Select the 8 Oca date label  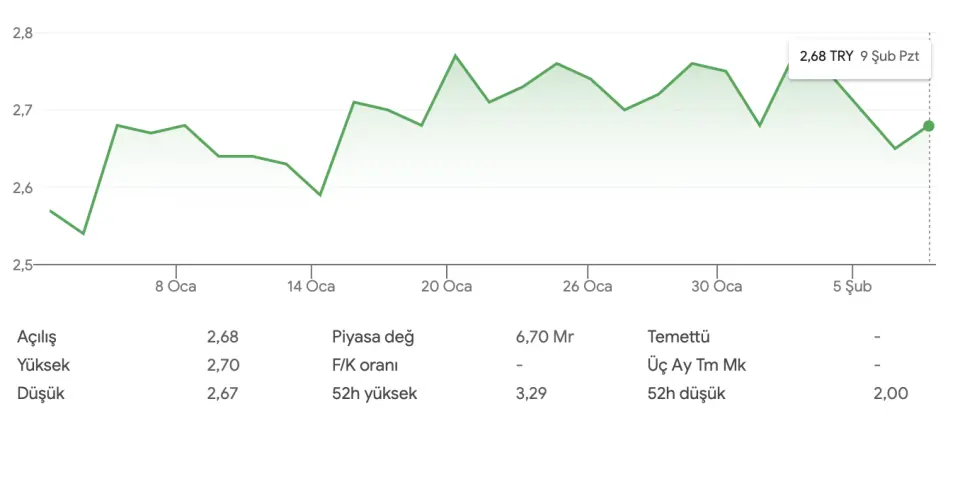[175, 287]
